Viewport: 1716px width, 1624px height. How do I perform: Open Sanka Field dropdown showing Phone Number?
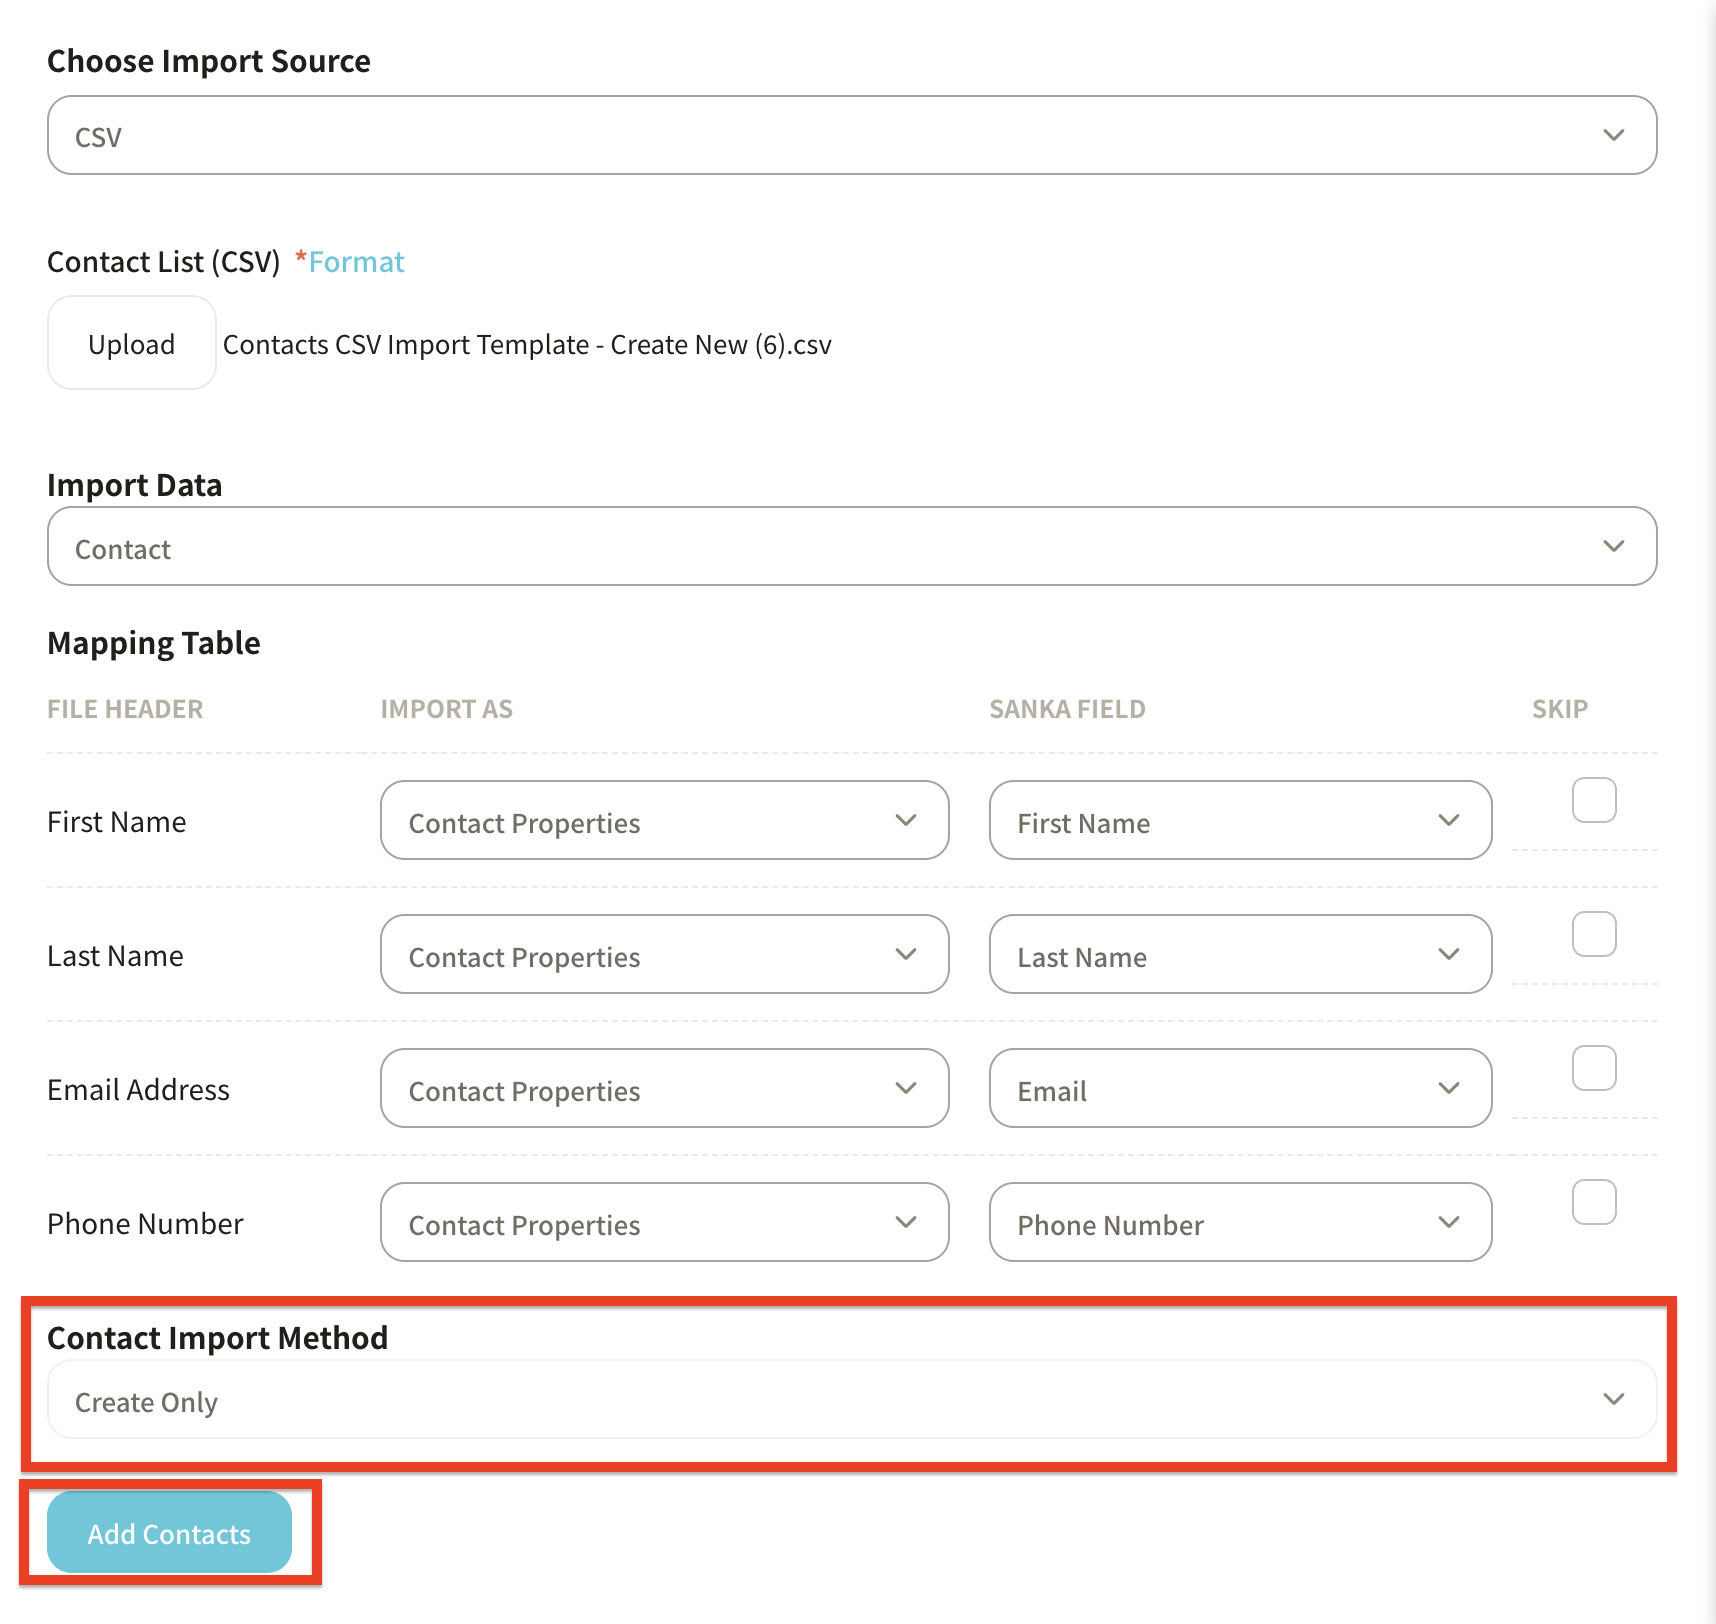(1239, 1223)
